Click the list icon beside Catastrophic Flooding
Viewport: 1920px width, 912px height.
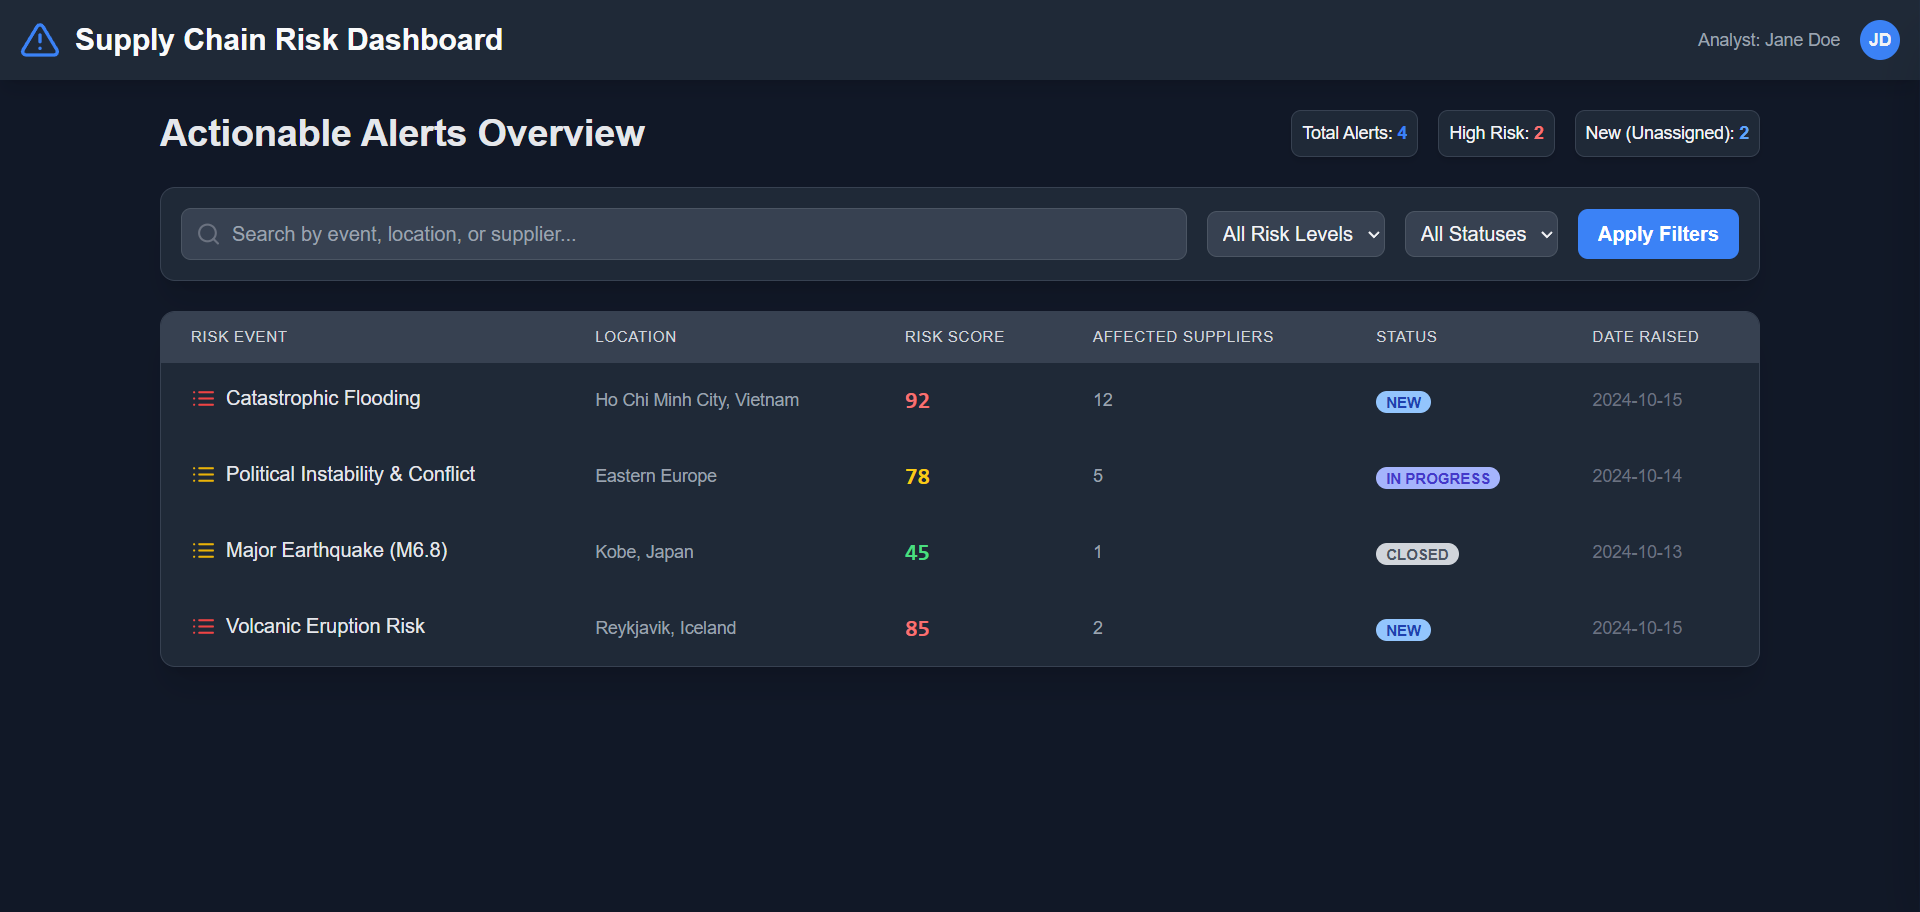pyautogui.click(x=203, y=399)
